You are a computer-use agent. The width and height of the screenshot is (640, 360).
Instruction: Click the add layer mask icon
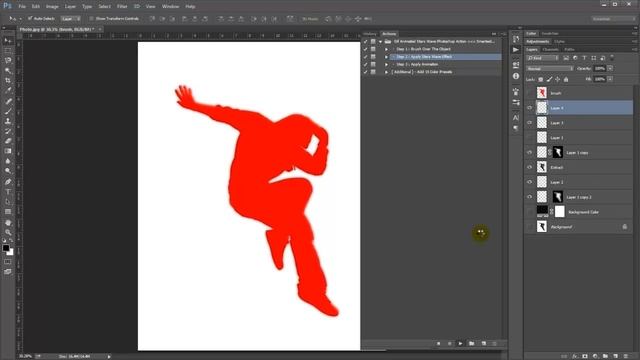coord(585,356)
